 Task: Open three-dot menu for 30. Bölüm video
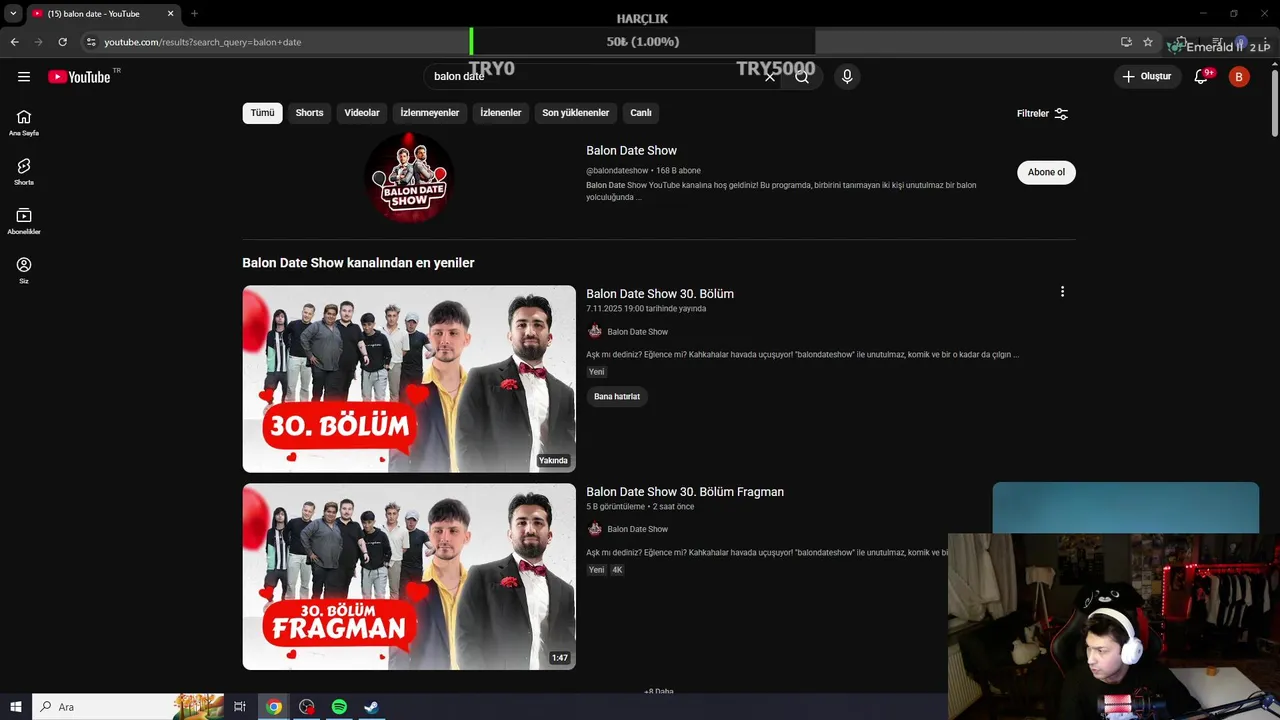click(1062, 292)
